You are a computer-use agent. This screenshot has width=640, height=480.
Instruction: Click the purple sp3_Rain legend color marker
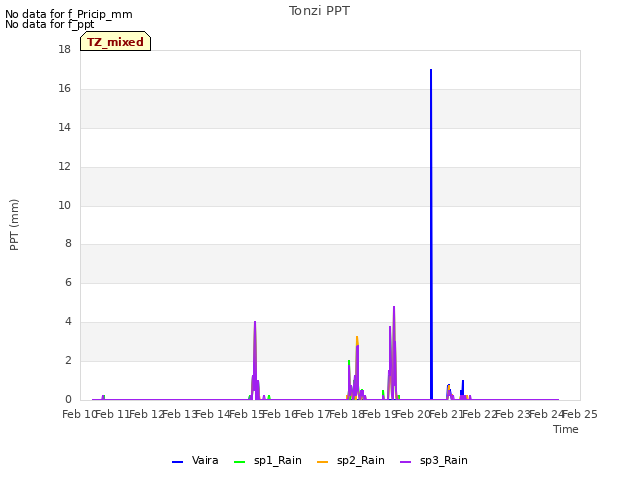point(405,462)
